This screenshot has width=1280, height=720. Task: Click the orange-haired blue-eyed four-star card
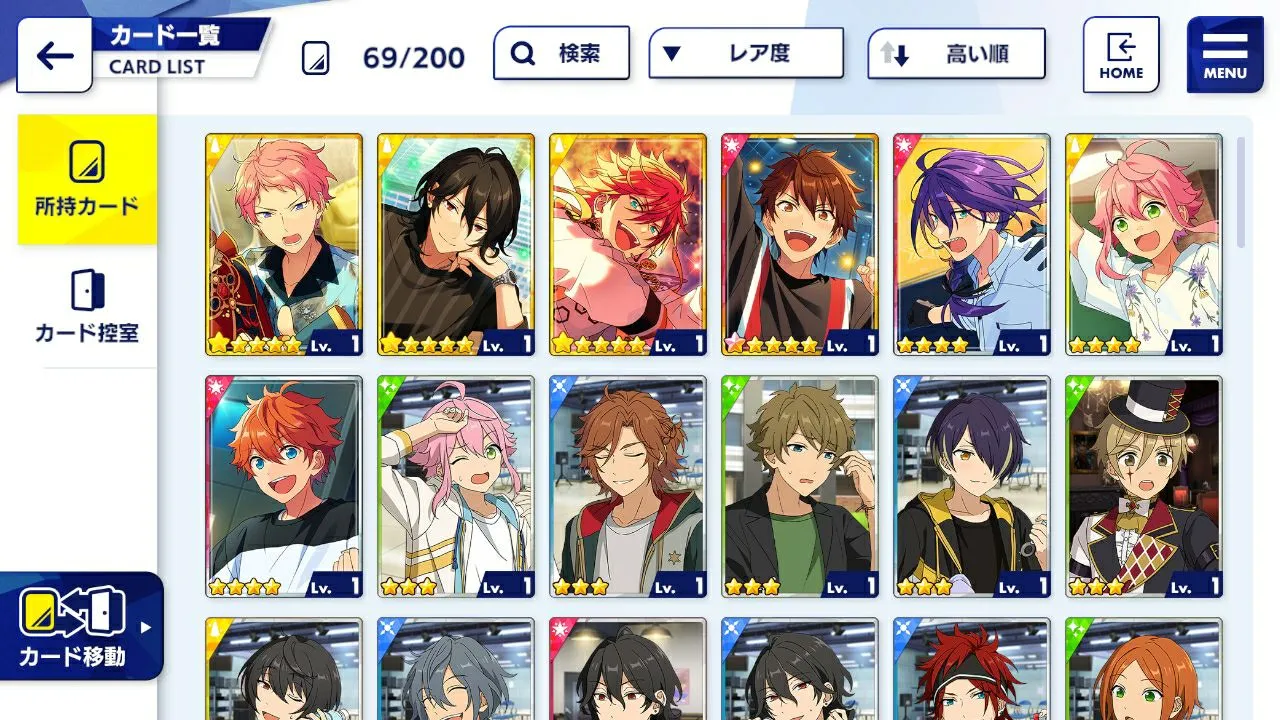point(284,487)
